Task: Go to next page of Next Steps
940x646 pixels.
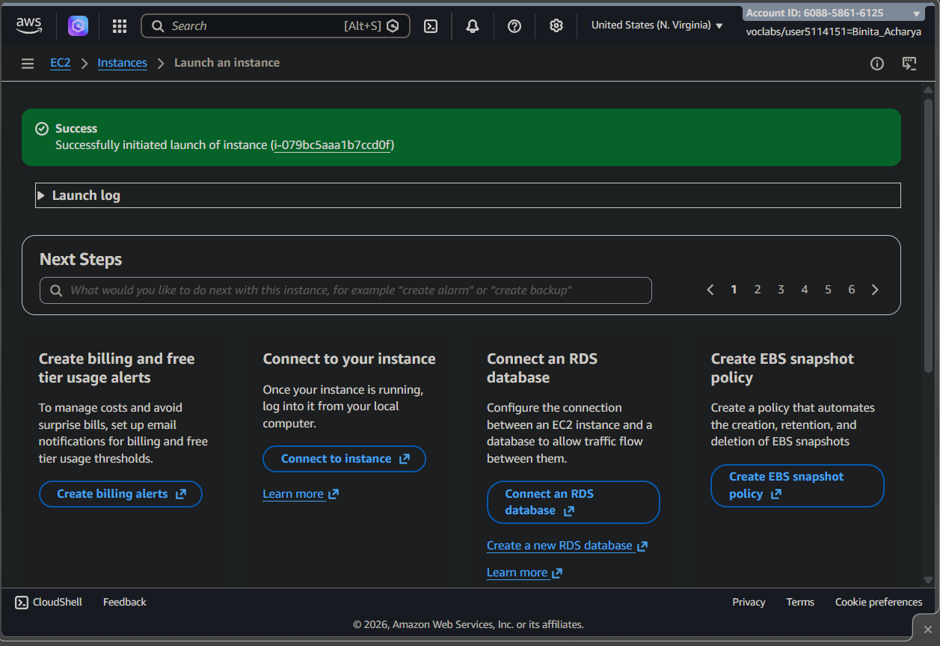Action: click(875, 290)
